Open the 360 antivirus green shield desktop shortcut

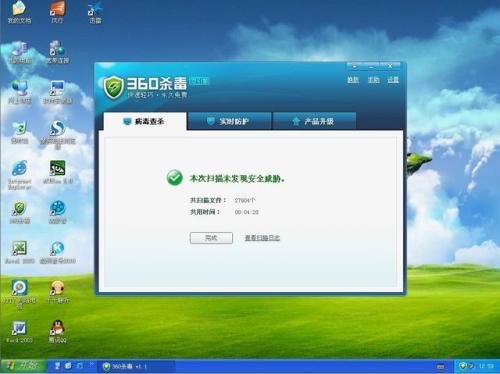(x=19, y=212)
